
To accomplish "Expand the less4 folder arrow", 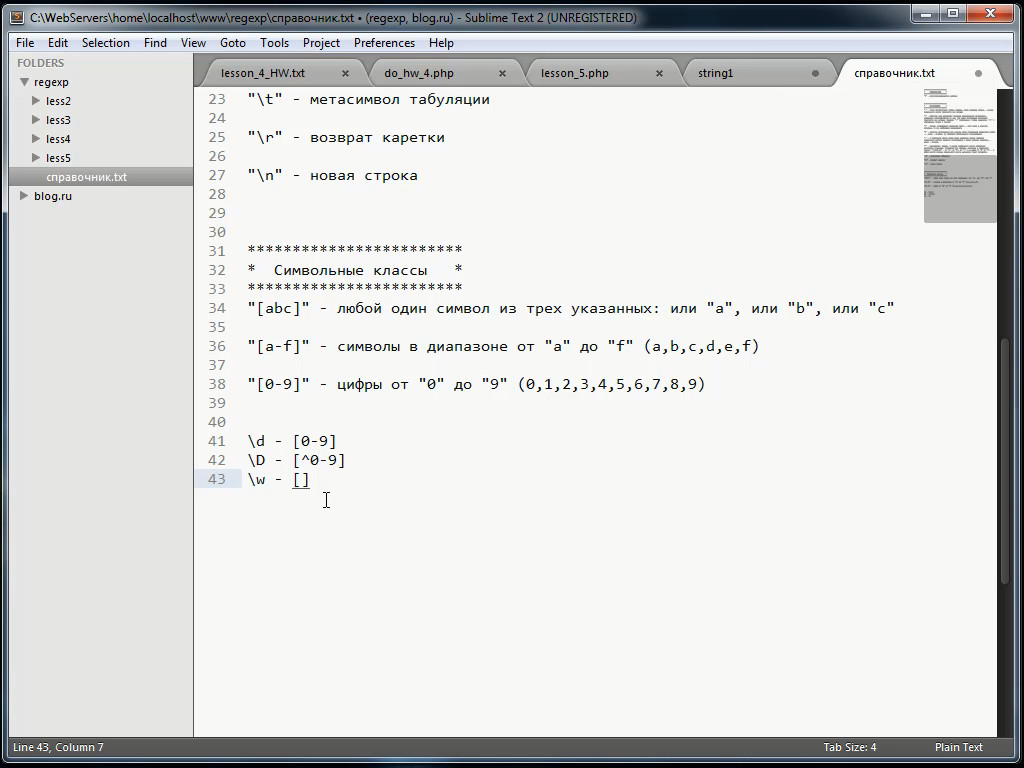I will pyautogui.click(x=36, y=139).
